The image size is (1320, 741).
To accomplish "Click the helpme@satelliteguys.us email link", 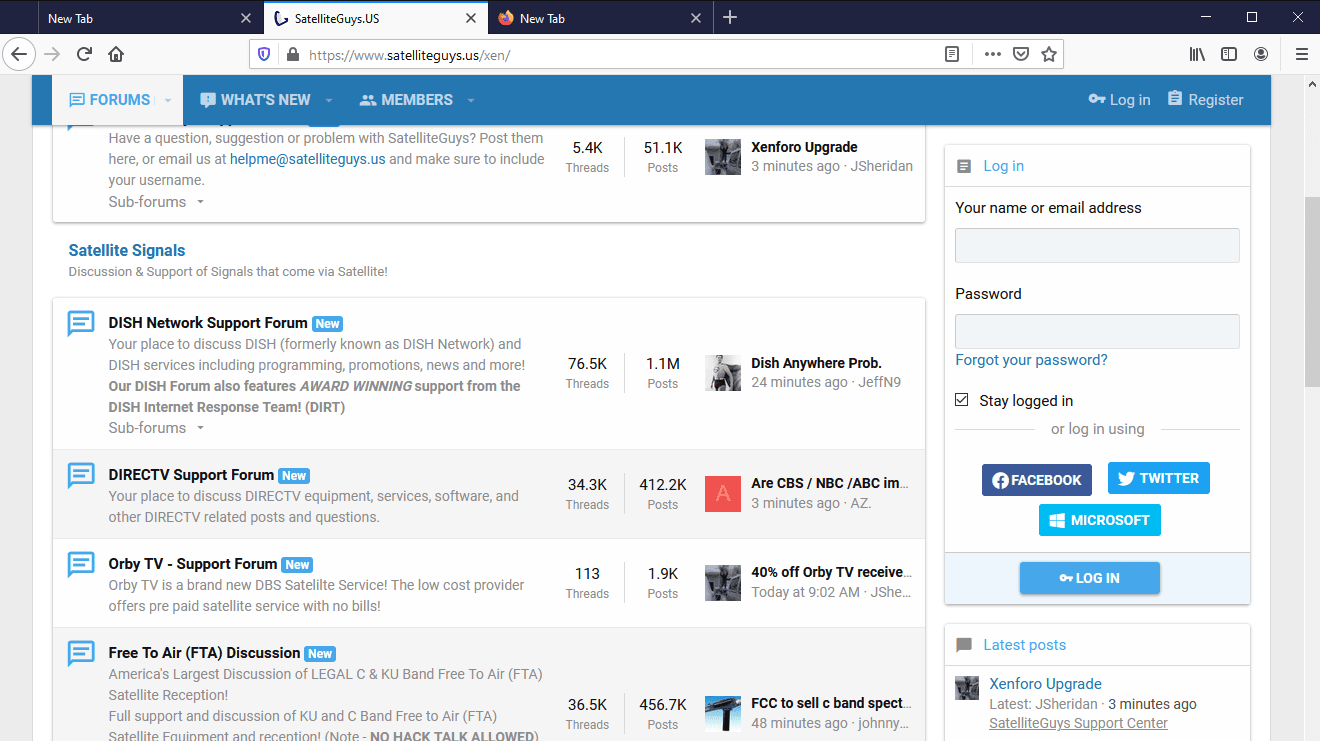I will coord(308,159).
